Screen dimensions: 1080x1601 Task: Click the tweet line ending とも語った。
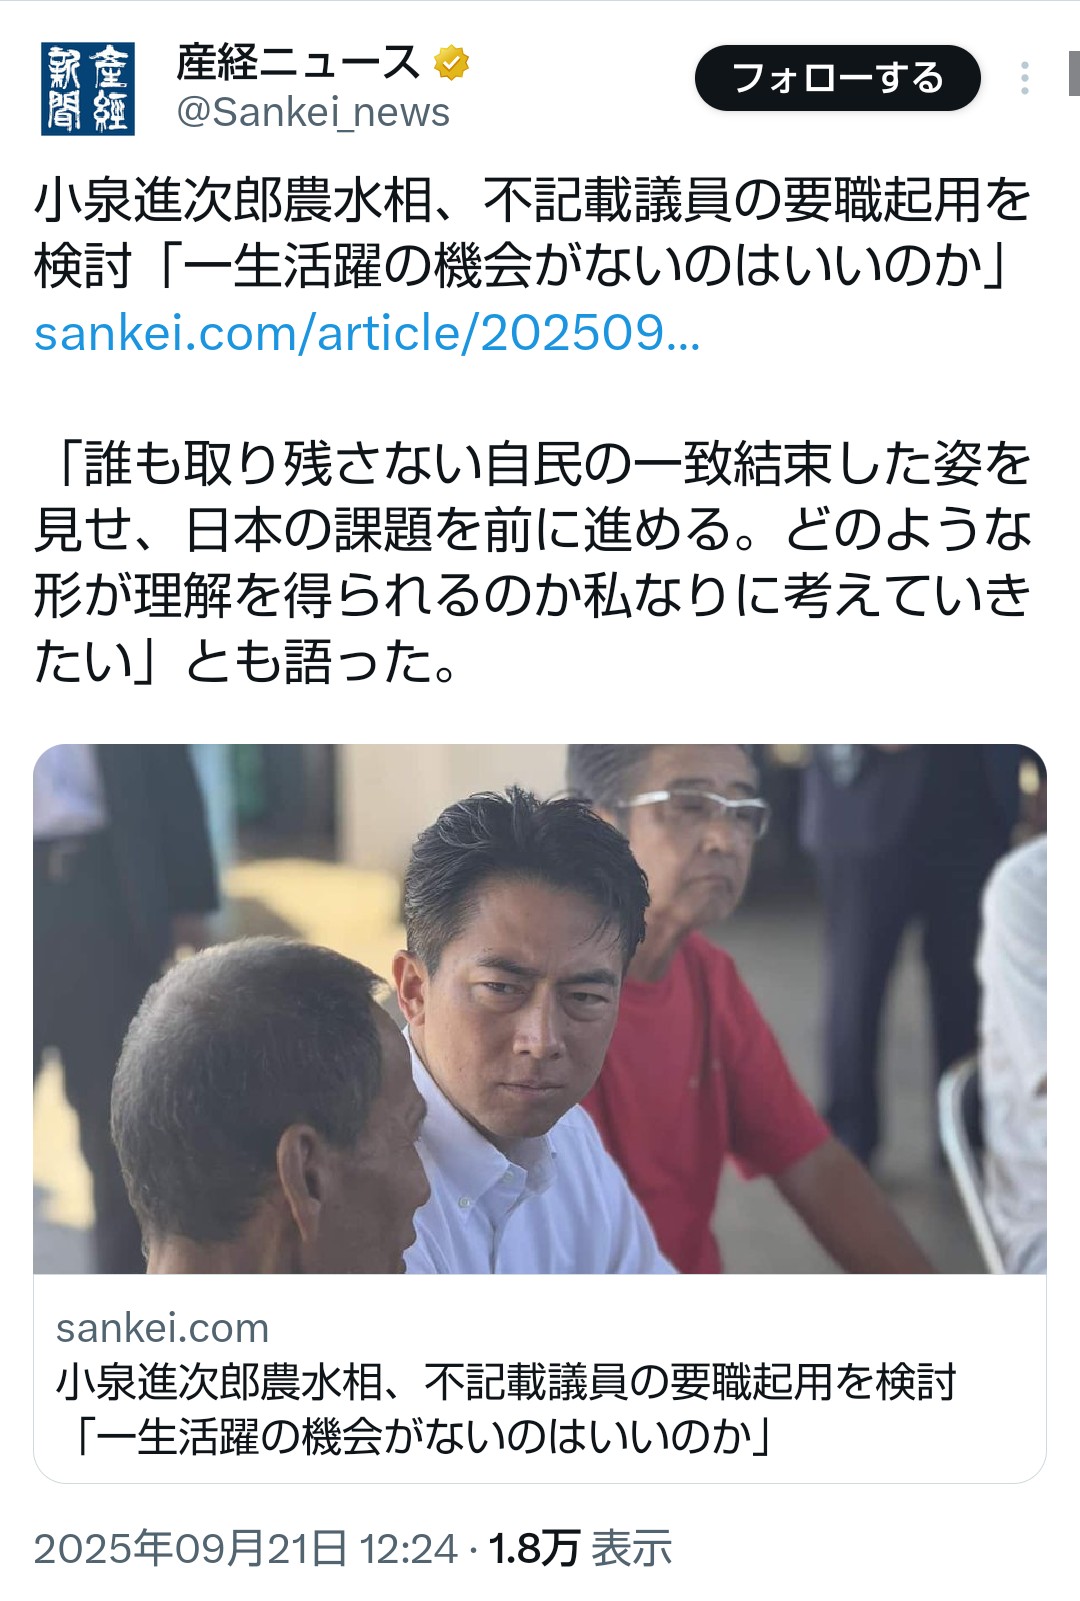[x=246, y=661]
